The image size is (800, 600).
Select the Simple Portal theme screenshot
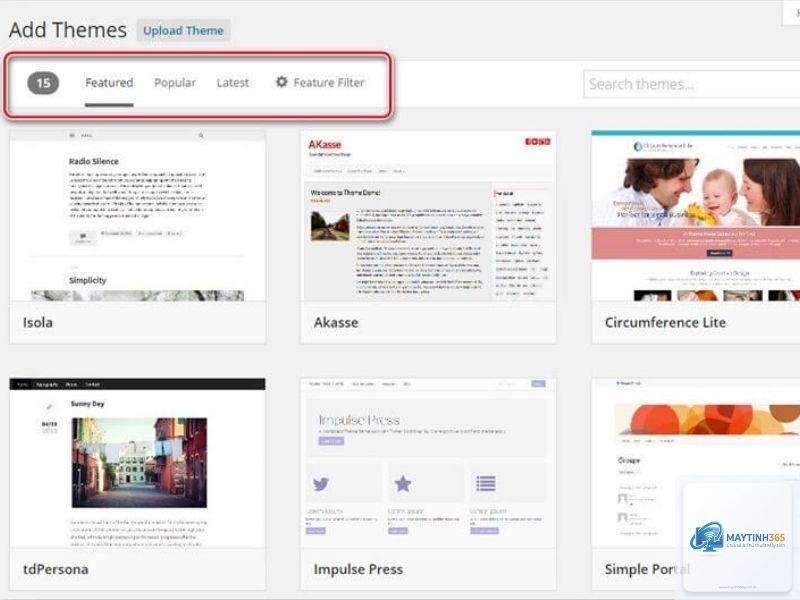point(695,463)
